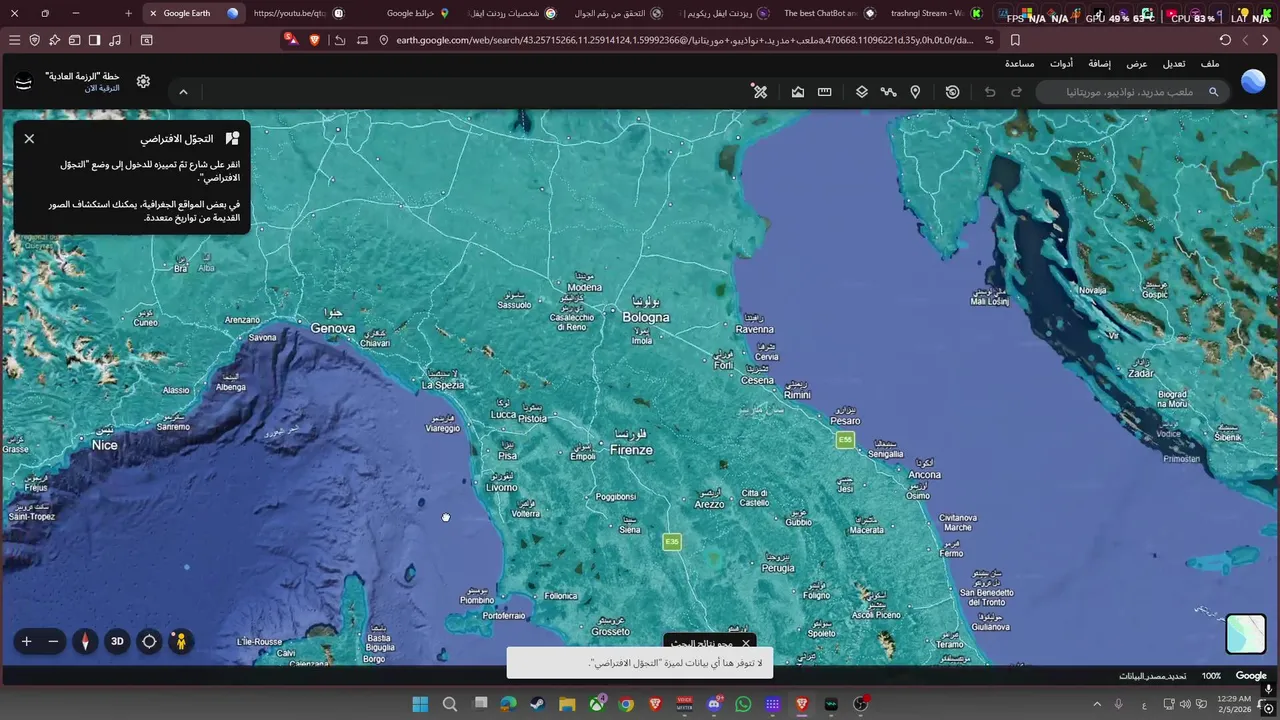Click the undo arrow in Earth toolbar
Image resolution: width=1280 pixels, height=720 pixels.
[990, 92]
